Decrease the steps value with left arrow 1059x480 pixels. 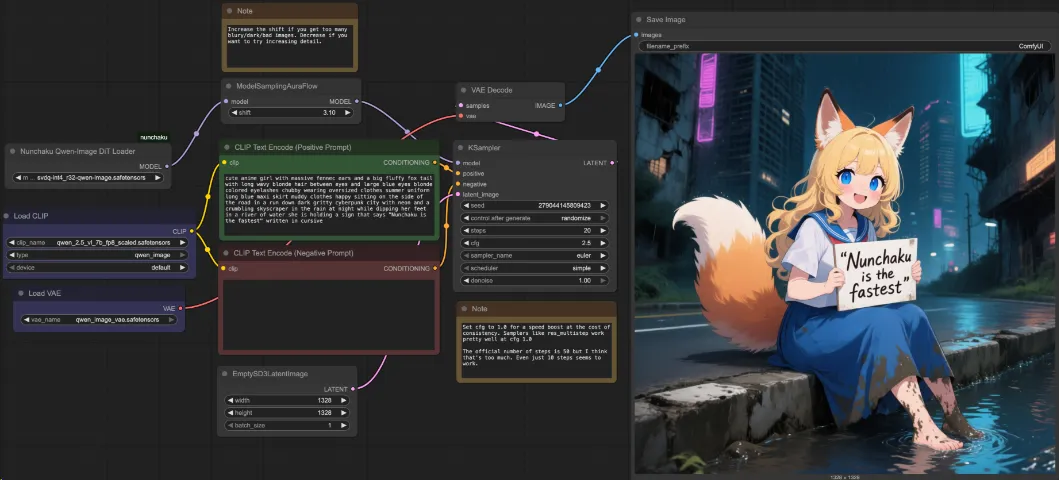pos(467,231)
